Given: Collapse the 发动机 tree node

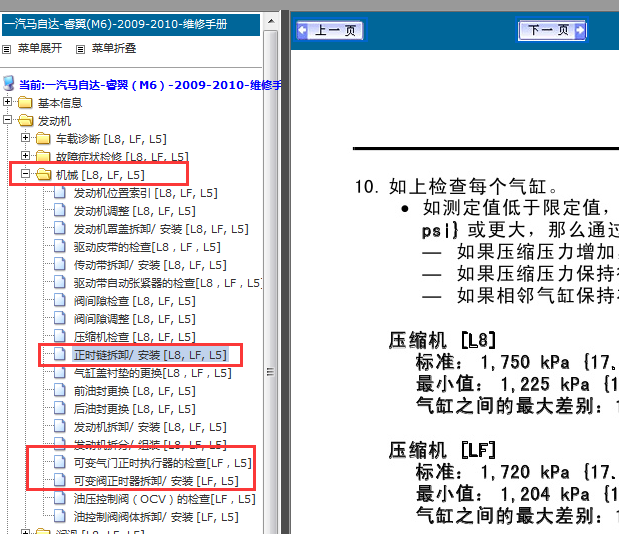Looking at the screenshot, I should coord(7,120).
